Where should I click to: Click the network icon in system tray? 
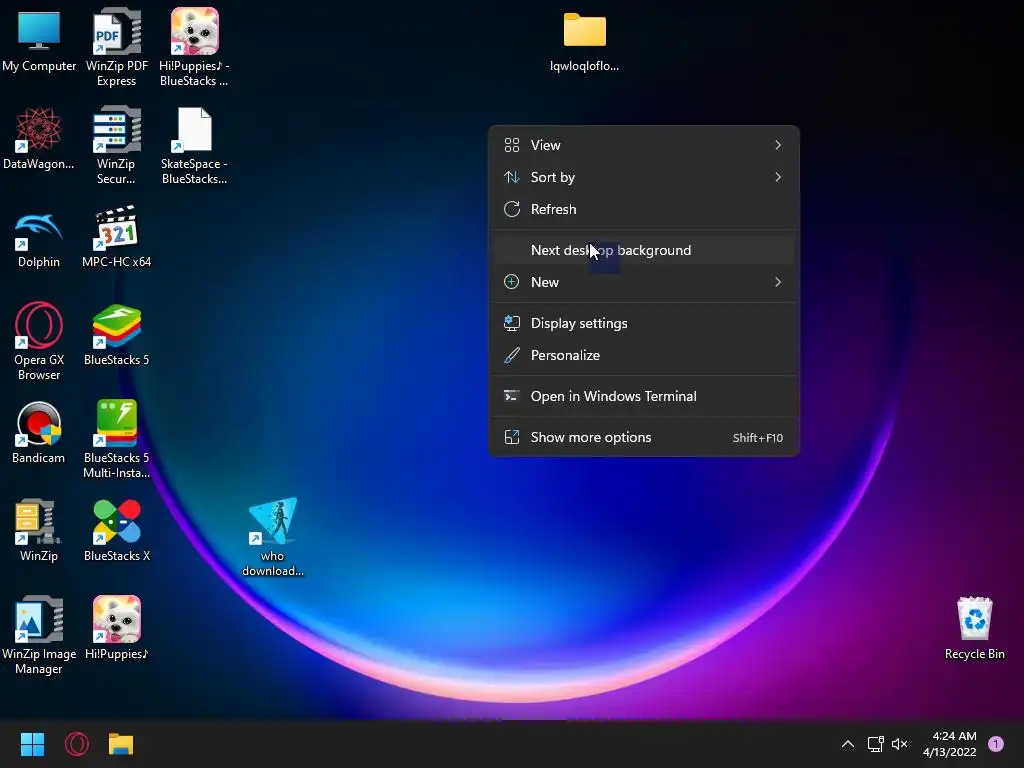875,744
